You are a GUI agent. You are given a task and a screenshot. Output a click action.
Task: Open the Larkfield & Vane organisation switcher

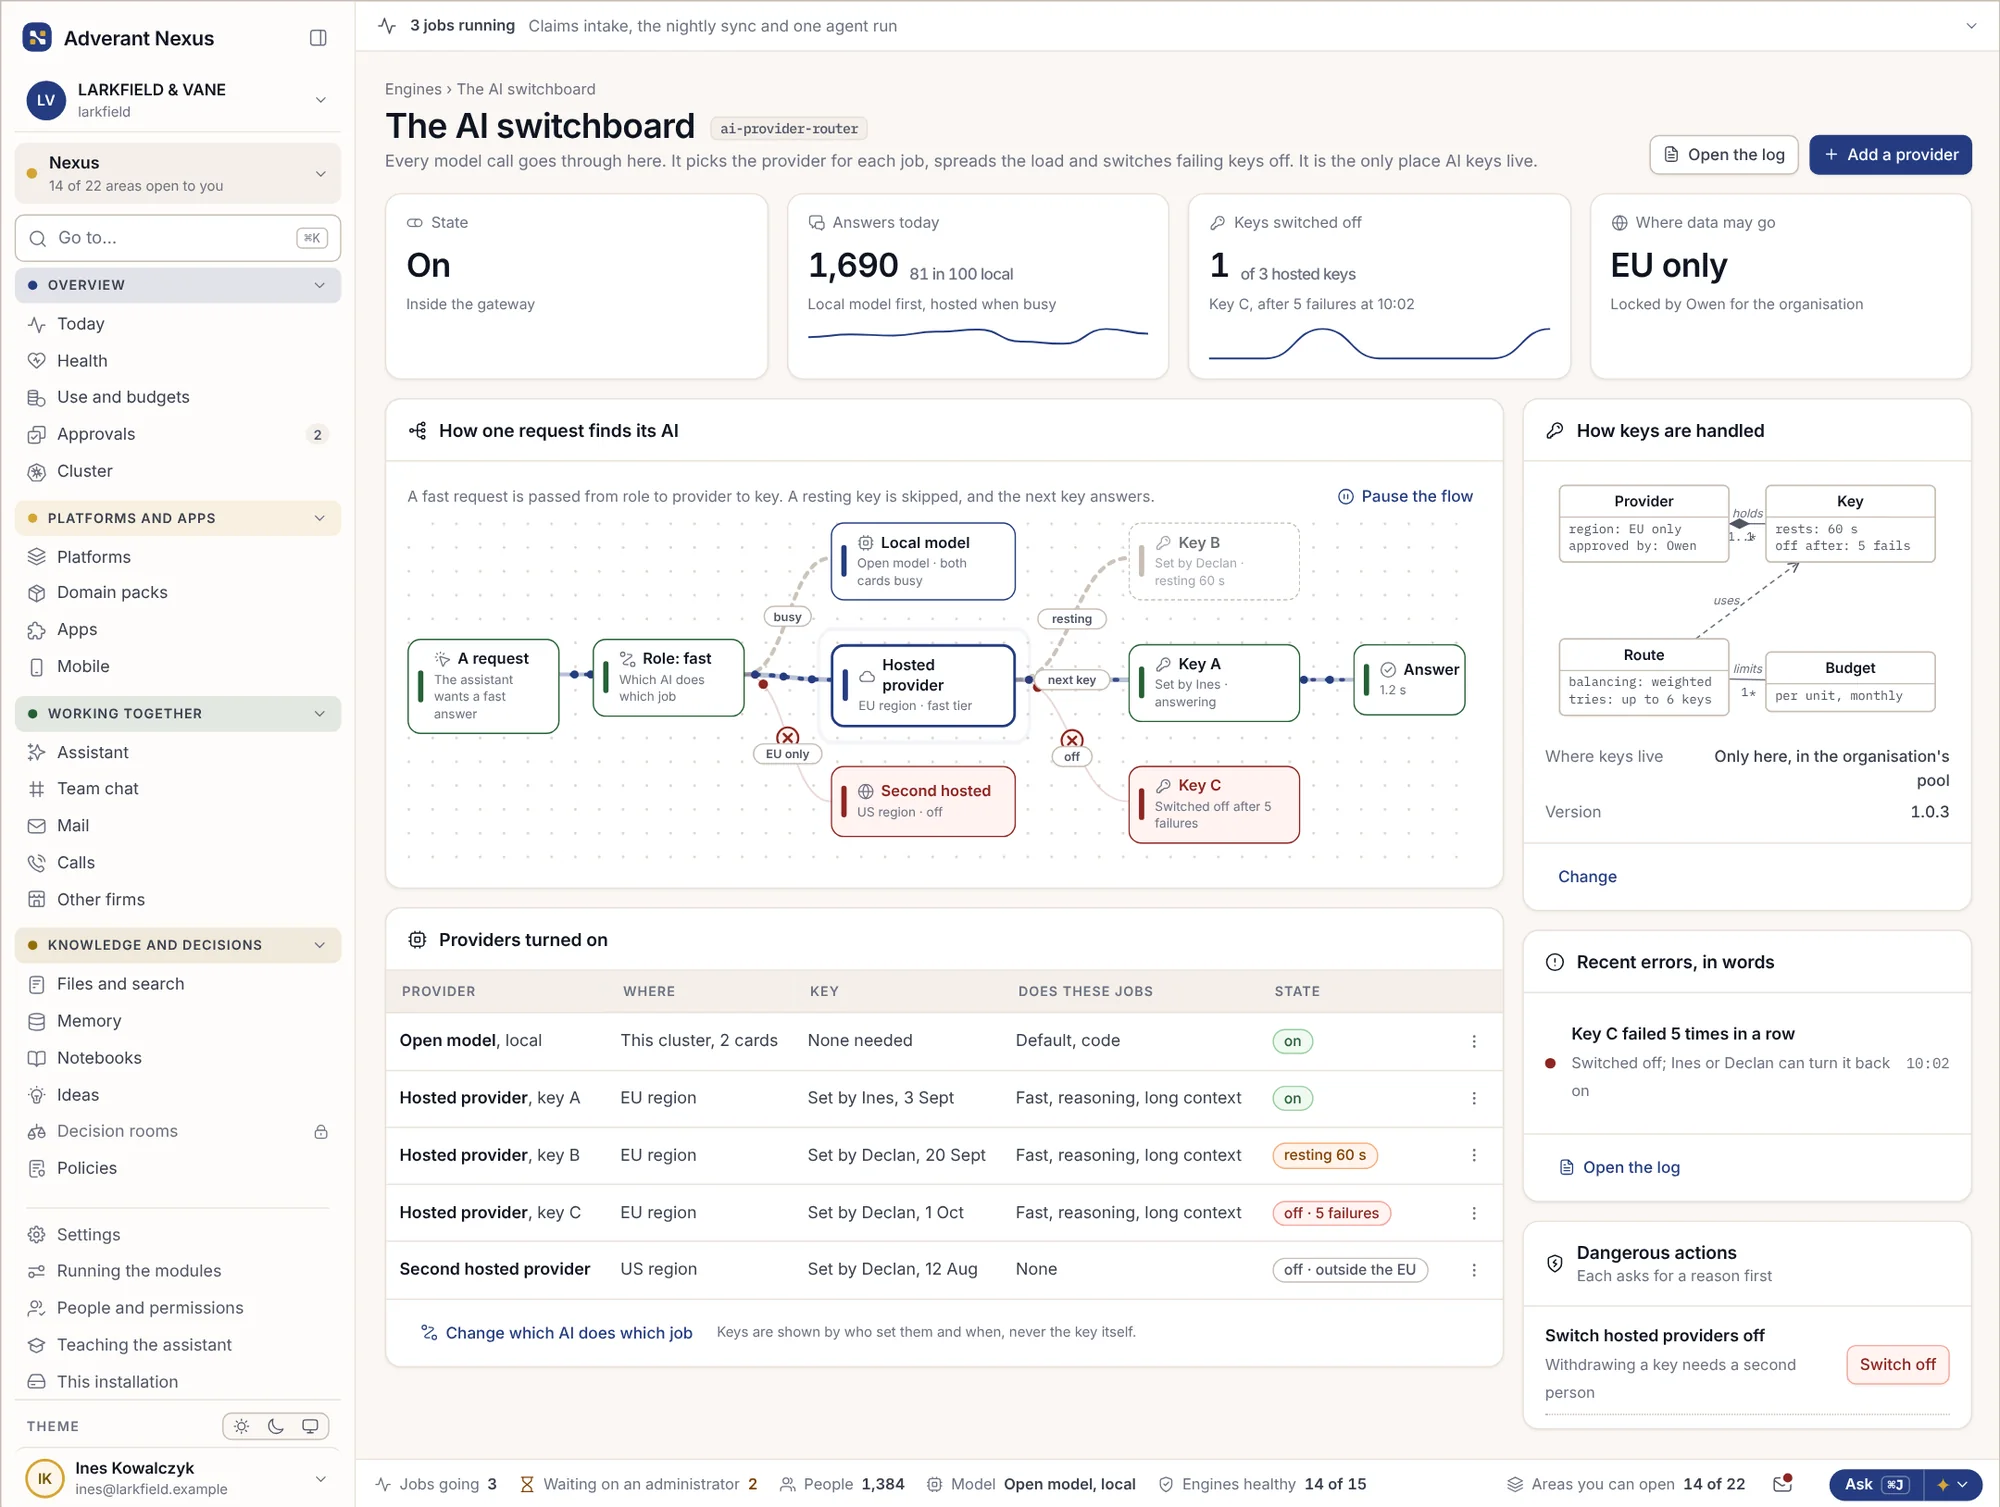click(x=178, y=100)
